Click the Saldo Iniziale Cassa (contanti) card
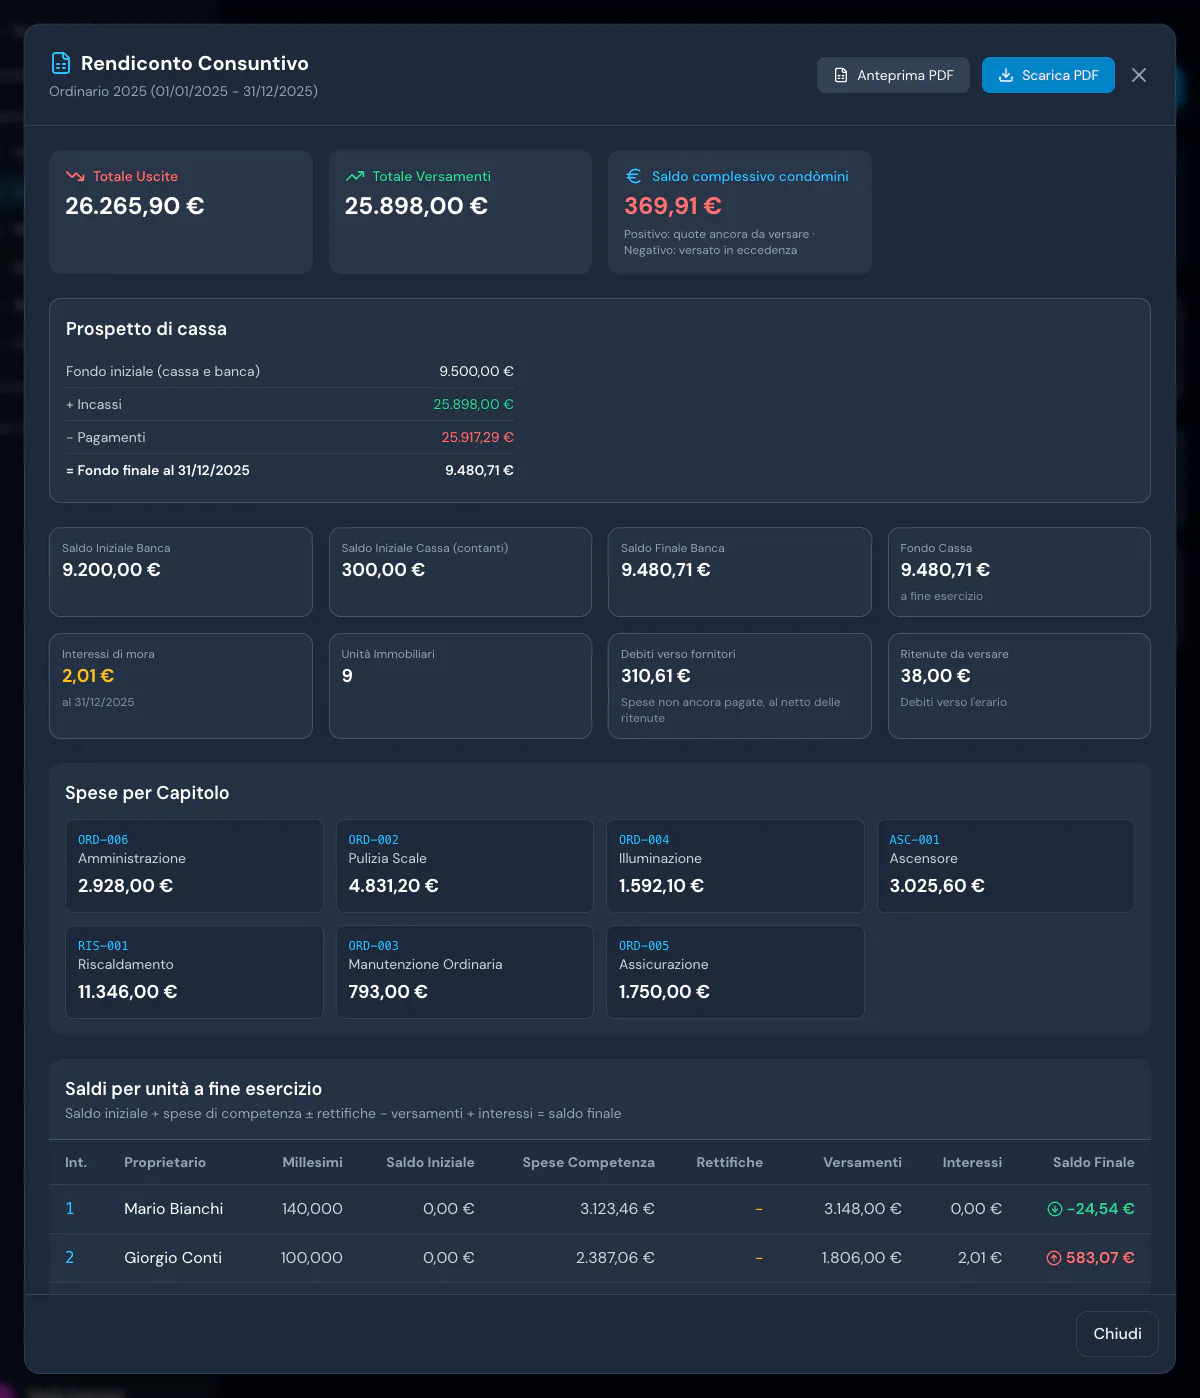Viewport: 1200px width, 1398px height. pyautogui.click(x=460, y=572)
